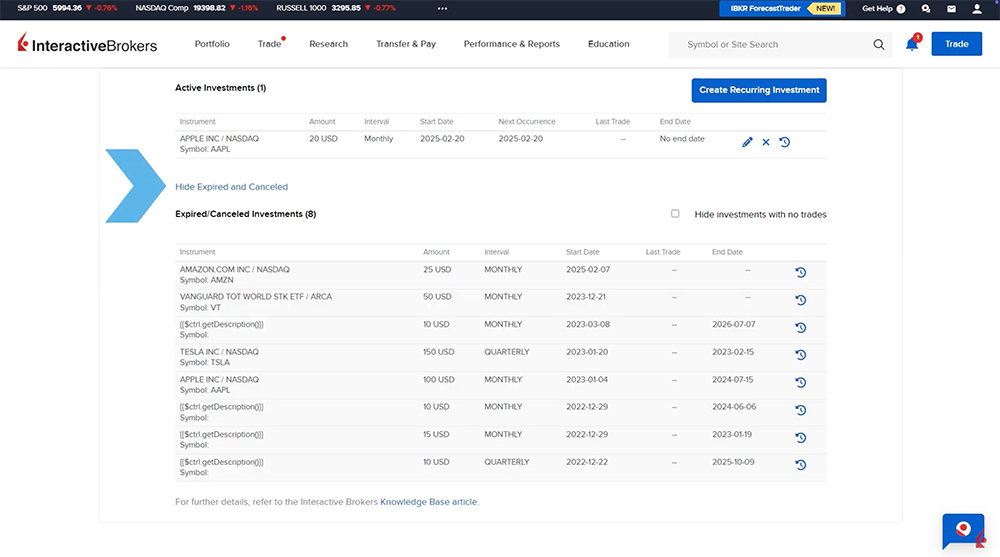Click VANGUARD TOT WORLD STK ETF / ARCA cell
The image size is (1000, 557).
pyautogui.click(x=256, y=297)
